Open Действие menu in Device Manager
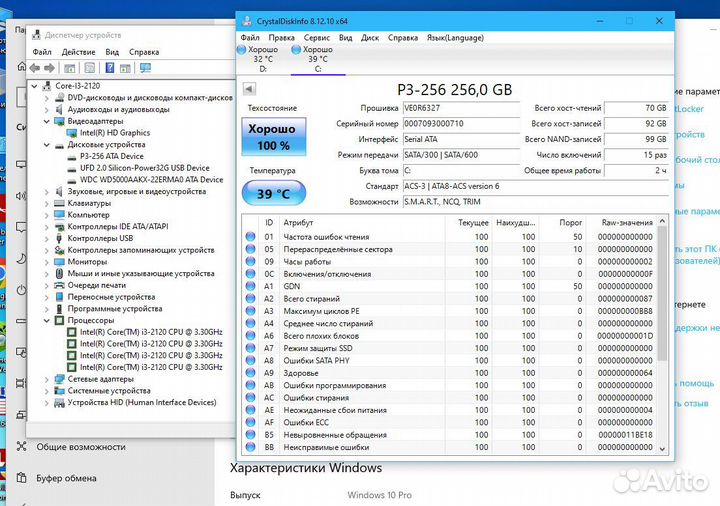This screenshot has width=720, height=506. [79, 52]
